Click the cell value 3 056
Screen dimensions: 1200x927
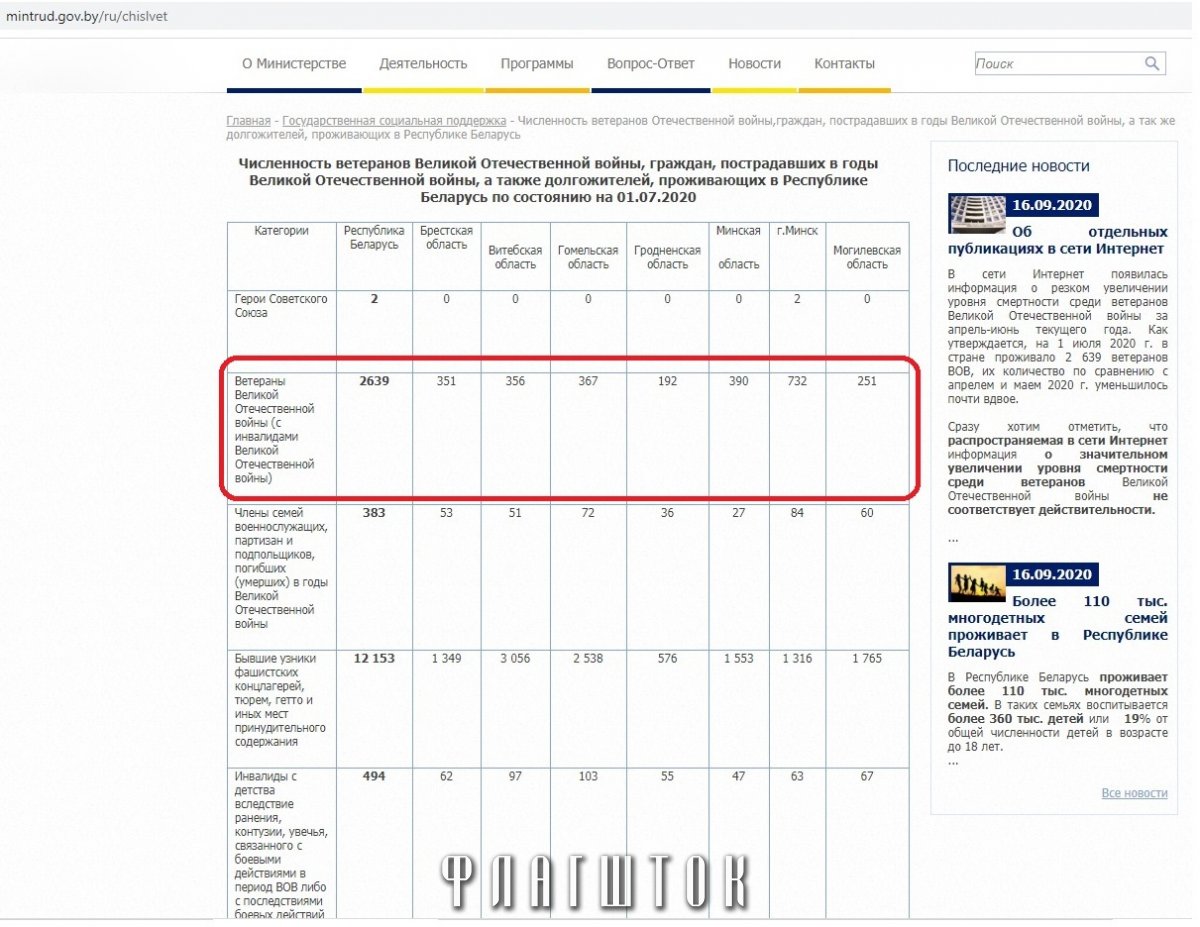tap(515, 658)
